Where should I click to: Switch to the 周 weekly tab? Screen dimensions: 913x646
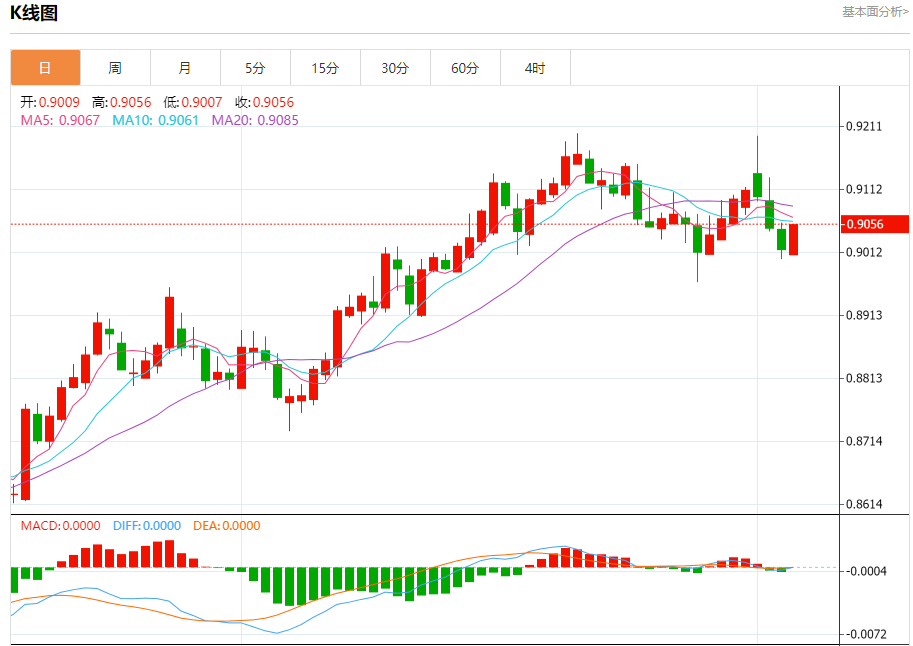[x=115, y=68]
